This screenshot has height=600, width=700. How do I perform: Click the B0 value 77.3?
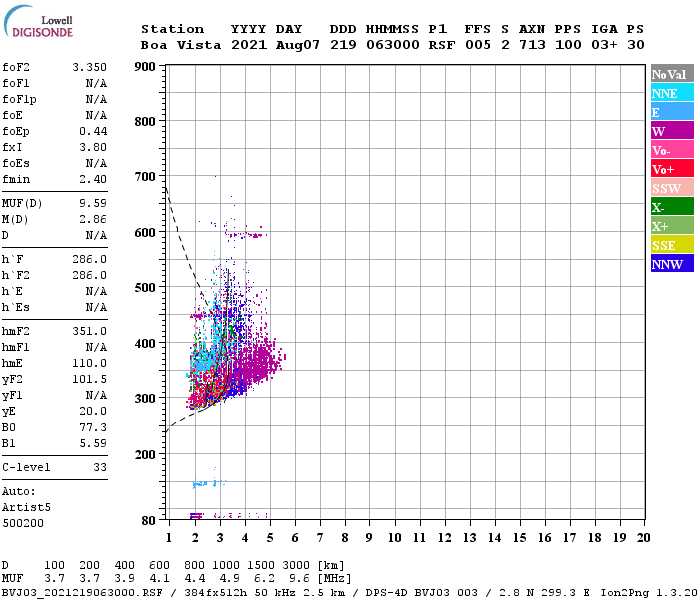click(x=93, y=428)
